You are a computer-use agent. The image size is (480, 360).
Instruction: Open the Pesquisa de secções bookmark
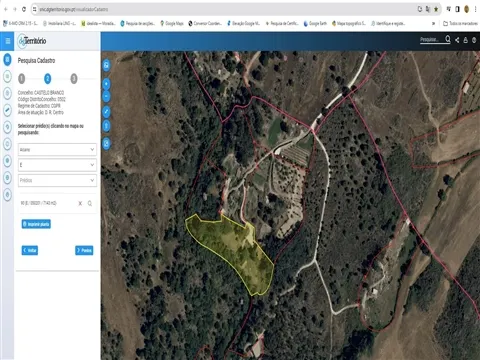click(138, 23)
